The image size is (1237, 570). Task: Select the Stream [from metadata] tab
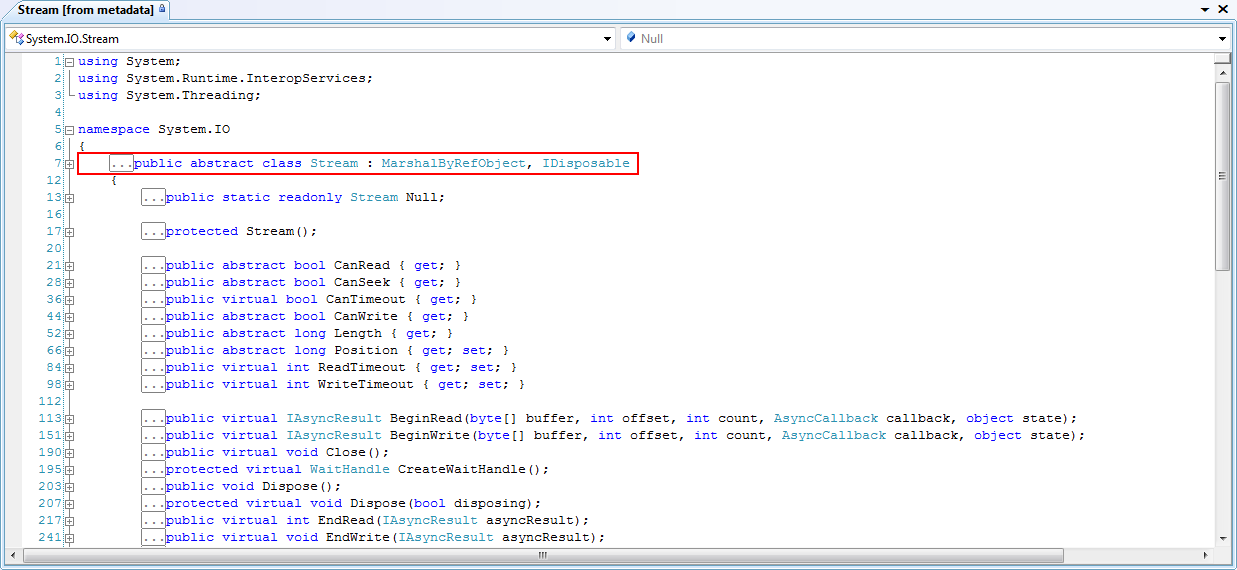(85, 9)
